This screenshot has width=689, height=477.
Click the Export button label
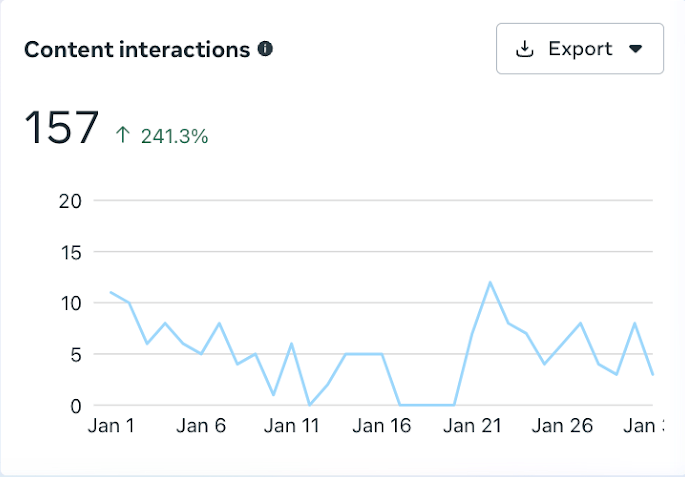point(580,49)
